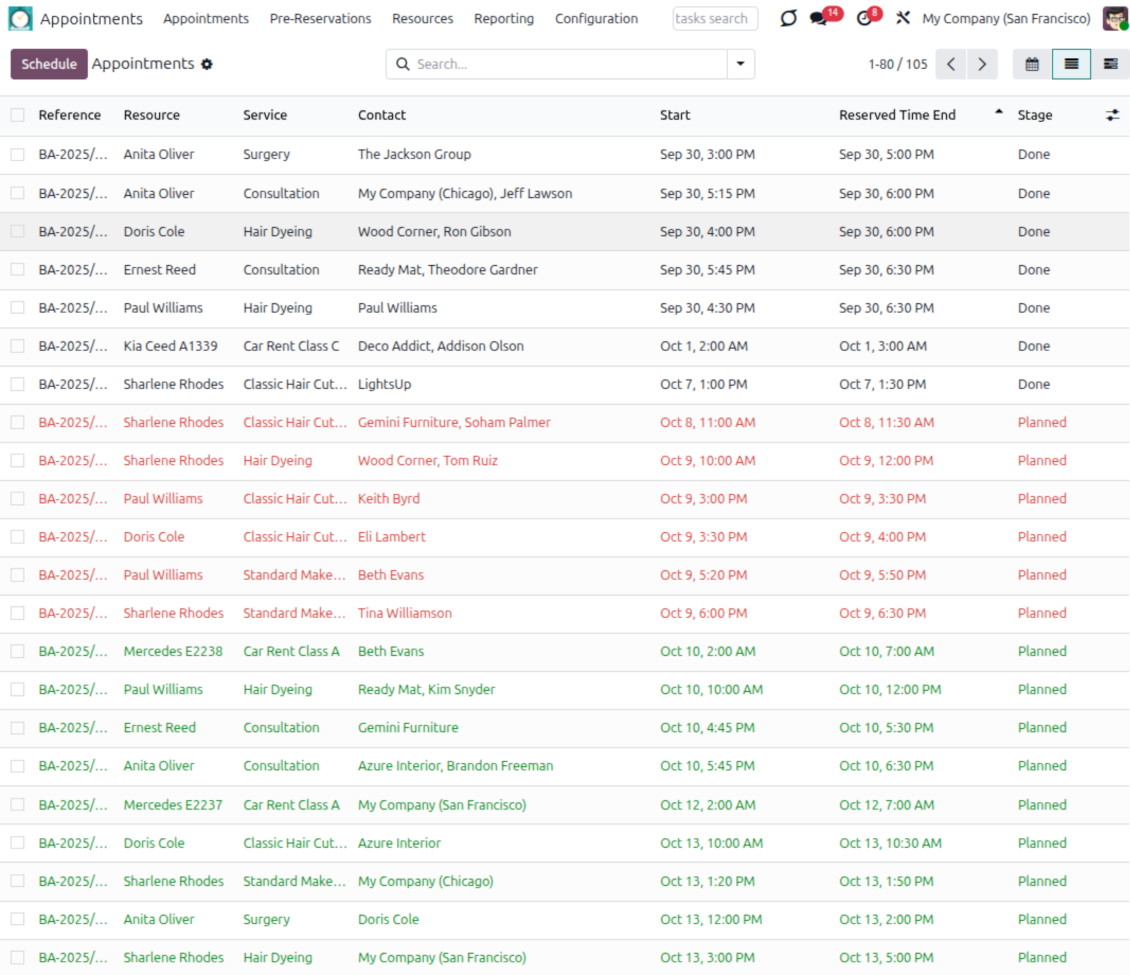Switch to the Gantt timeline view
1130x975 pixels.
pos(1110,64)
